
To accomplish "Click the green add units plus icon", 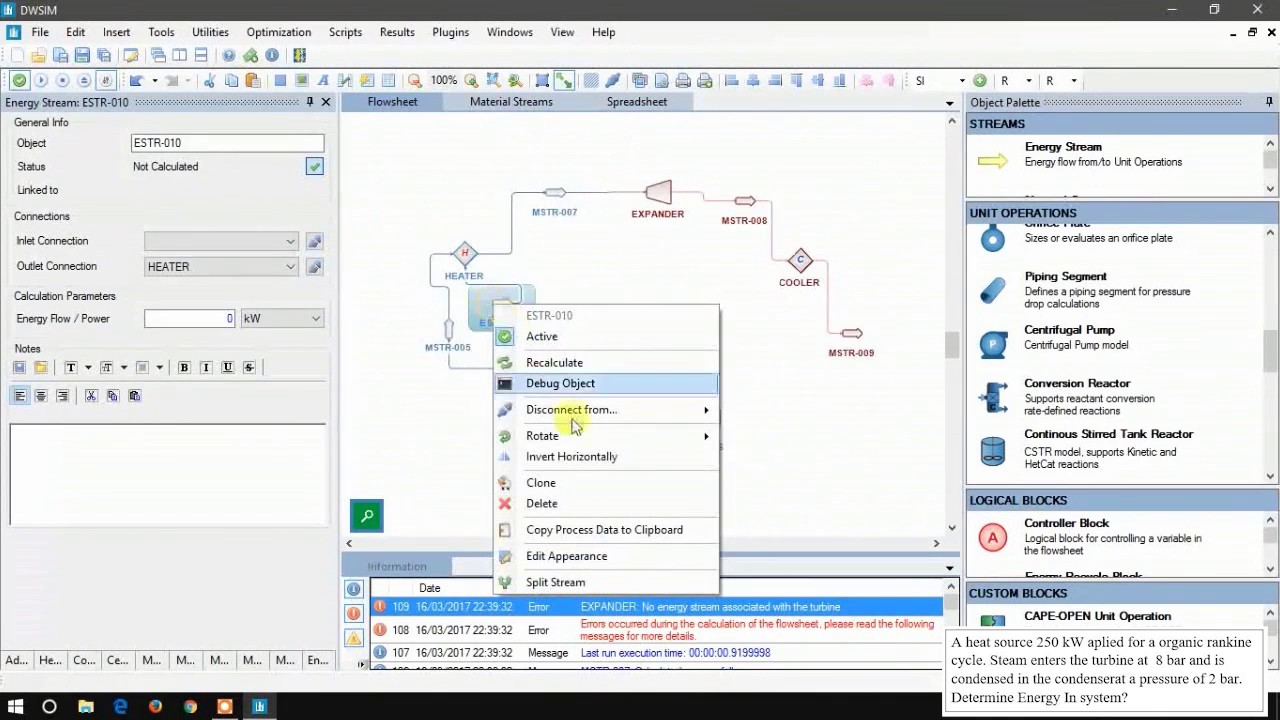I will point(980,80).
